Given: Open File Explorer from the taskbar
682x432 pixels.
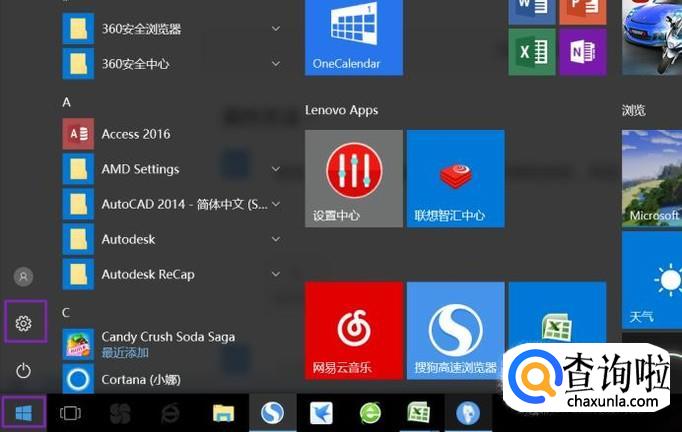Looking at the screenshot, I should tap(223, 413).
